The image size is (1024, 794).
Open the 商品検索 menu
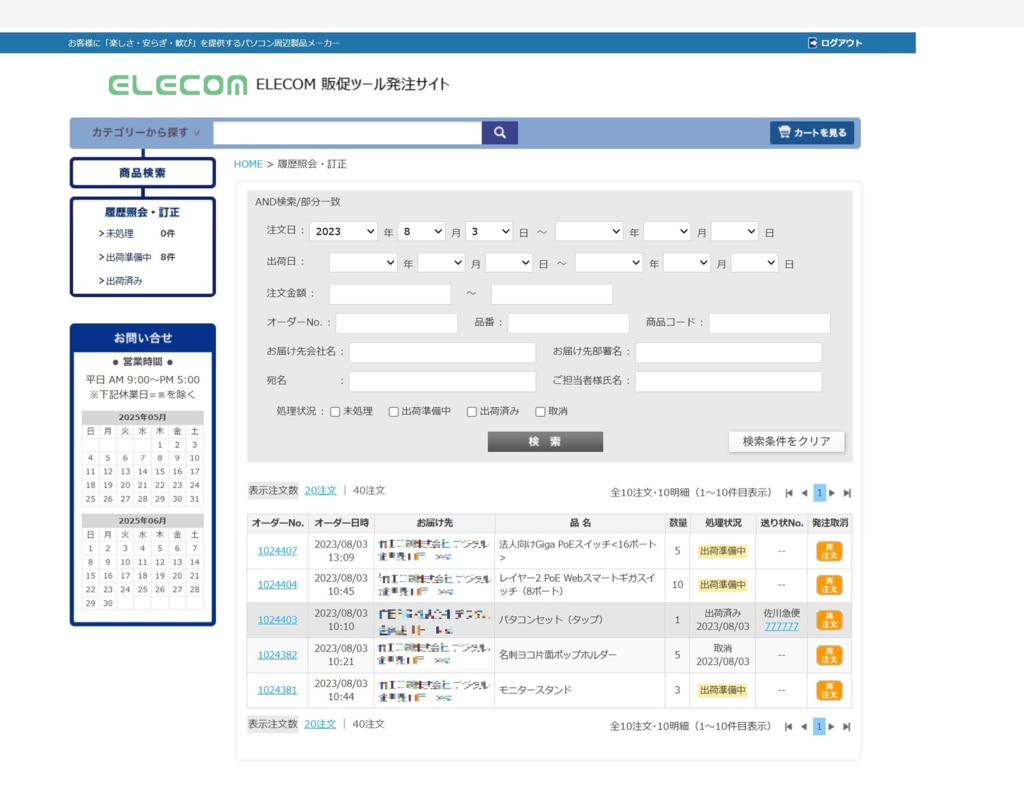click(x=142, y=173)
